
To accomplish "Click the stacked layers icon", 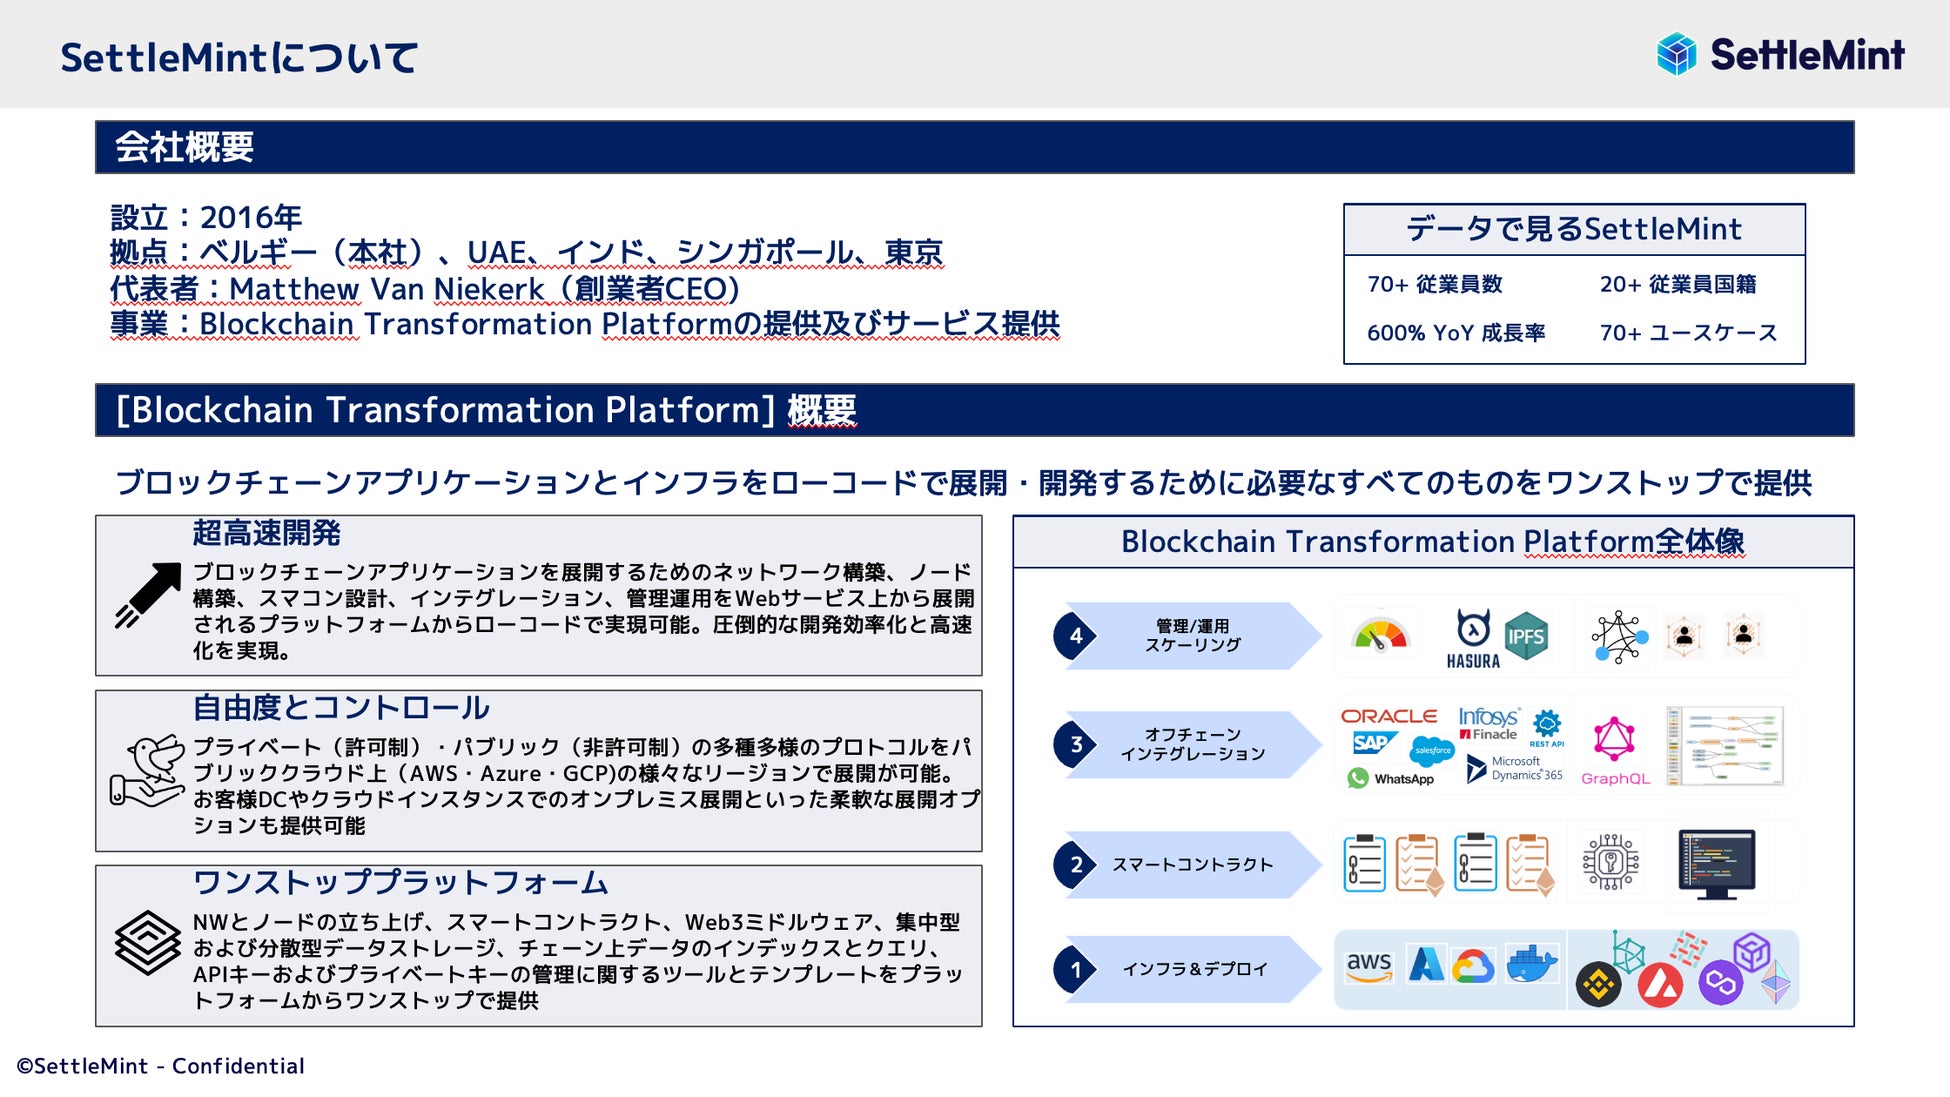I will (x=147, y=941).
